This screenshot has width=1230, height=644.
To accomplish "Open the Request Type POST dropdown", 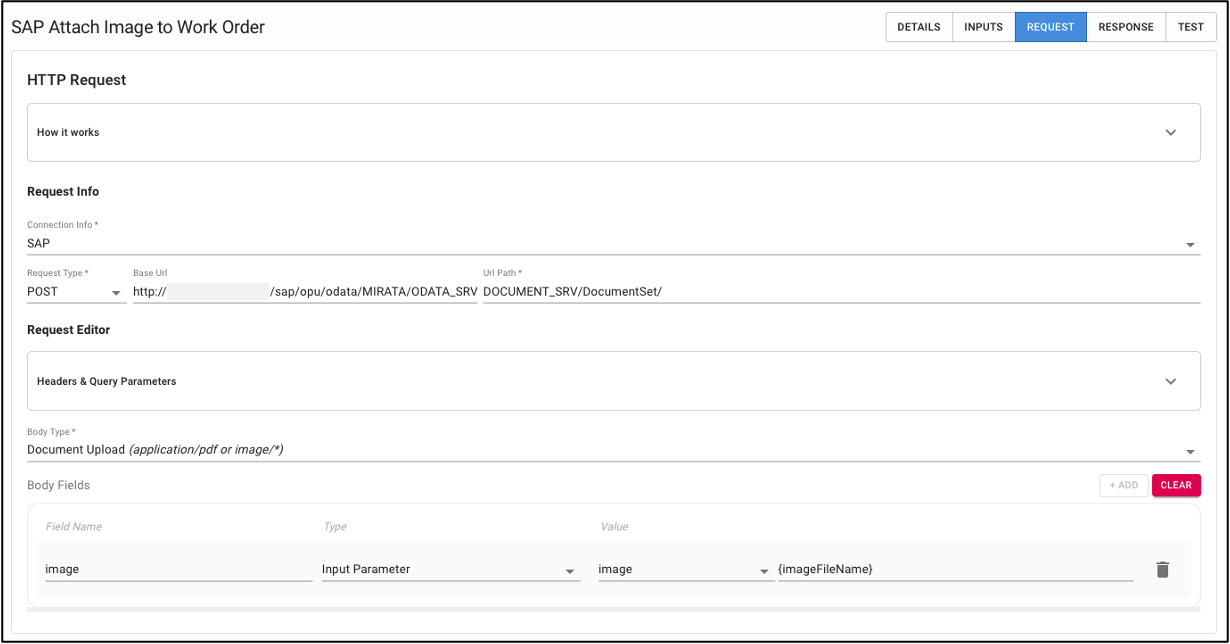I will (x=76, y=292).
